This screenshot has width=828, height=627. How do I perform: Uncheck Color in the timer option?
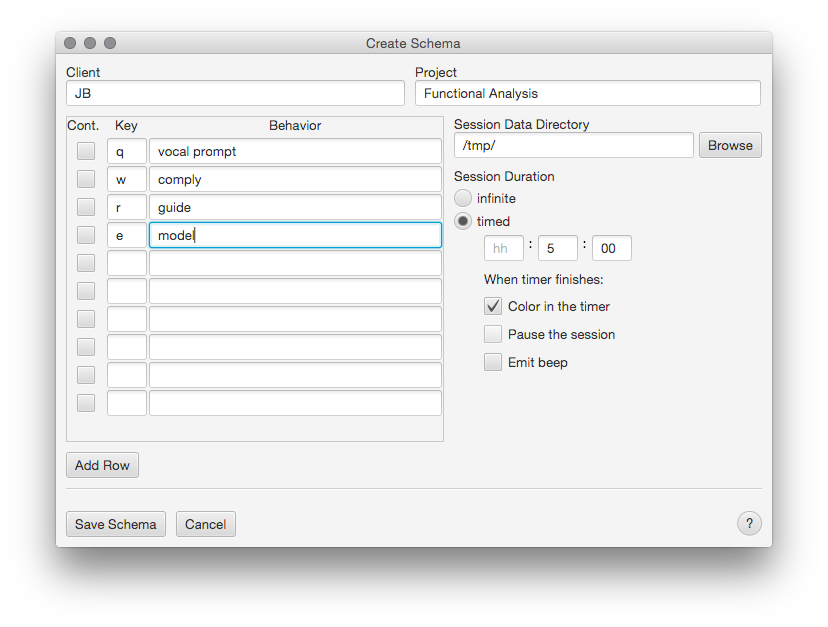point(493,306)
